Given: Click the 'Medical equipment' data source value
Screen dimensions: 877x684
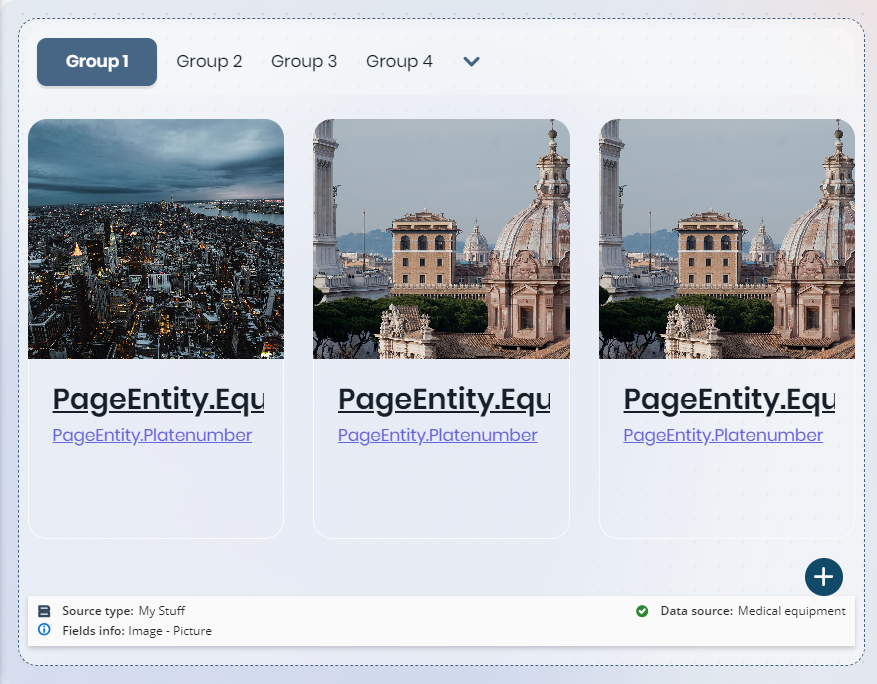Looking at the screenshot, I should [791, 611].
